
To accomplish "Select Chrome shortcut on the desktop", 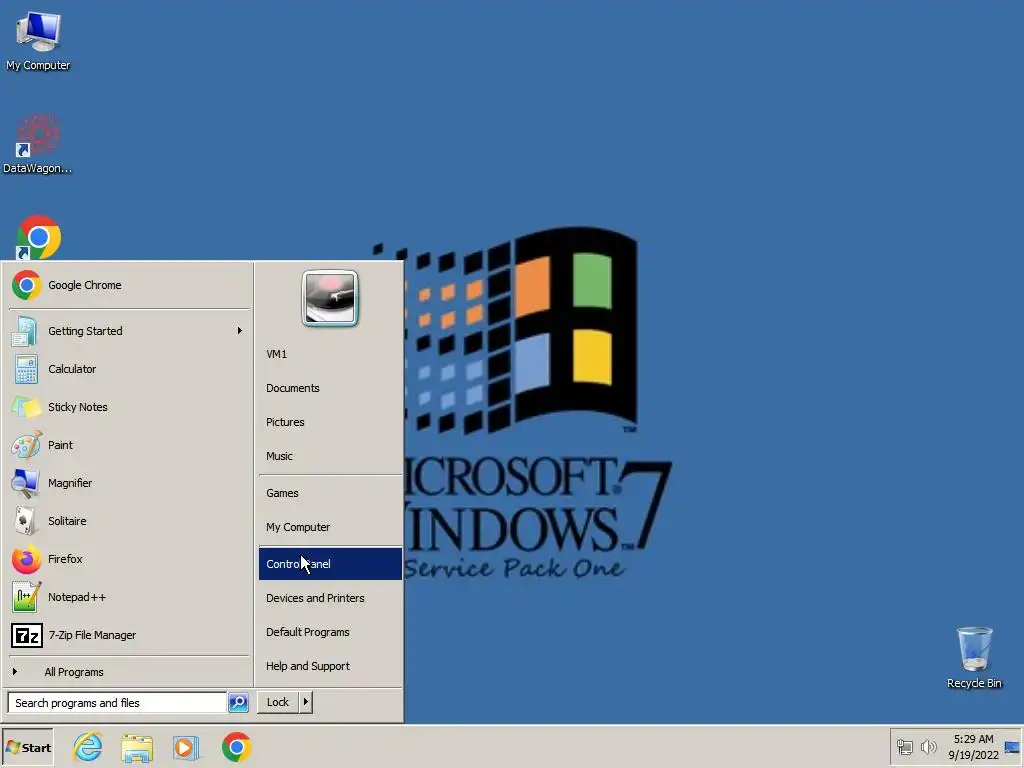I will (38, 238).
